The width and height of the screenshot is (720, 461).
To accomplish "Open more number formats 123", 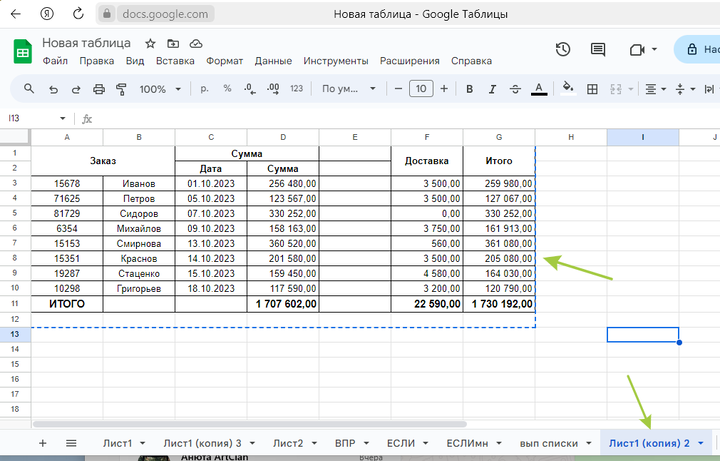I will (x=297, y=89).
